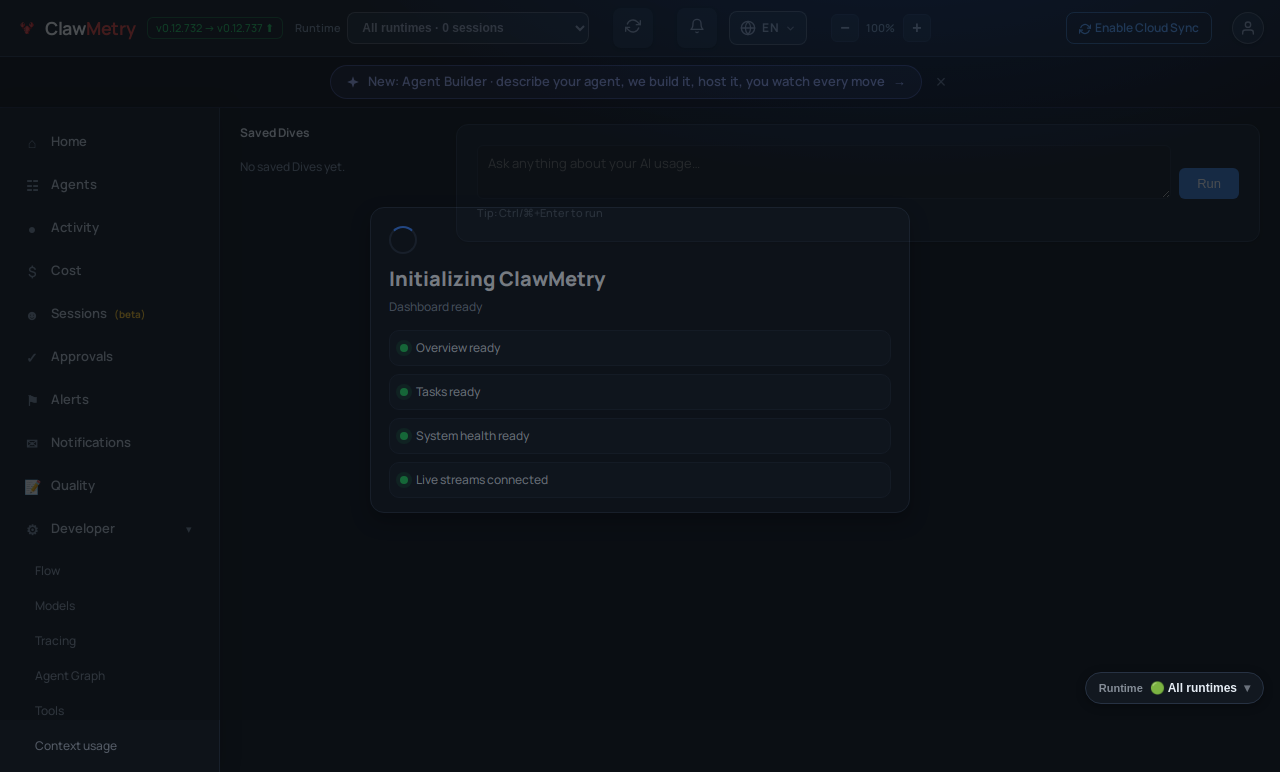Click the 100% zoom level text

[x=880, y=28]
